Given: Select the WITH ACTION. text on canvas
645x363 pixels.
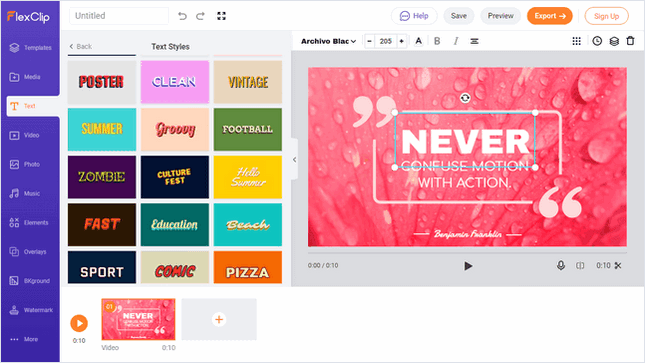Looking at the screenshot, I should pos(465,182).
